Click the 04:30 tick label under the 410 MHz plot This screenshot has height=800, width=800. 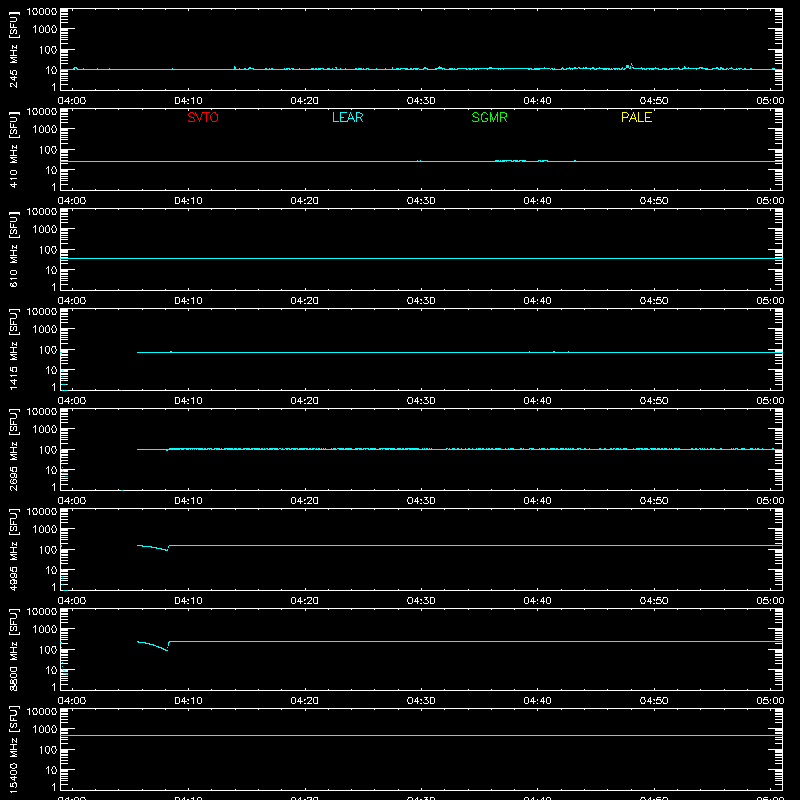pyautogui.click(x=421, y=201)
